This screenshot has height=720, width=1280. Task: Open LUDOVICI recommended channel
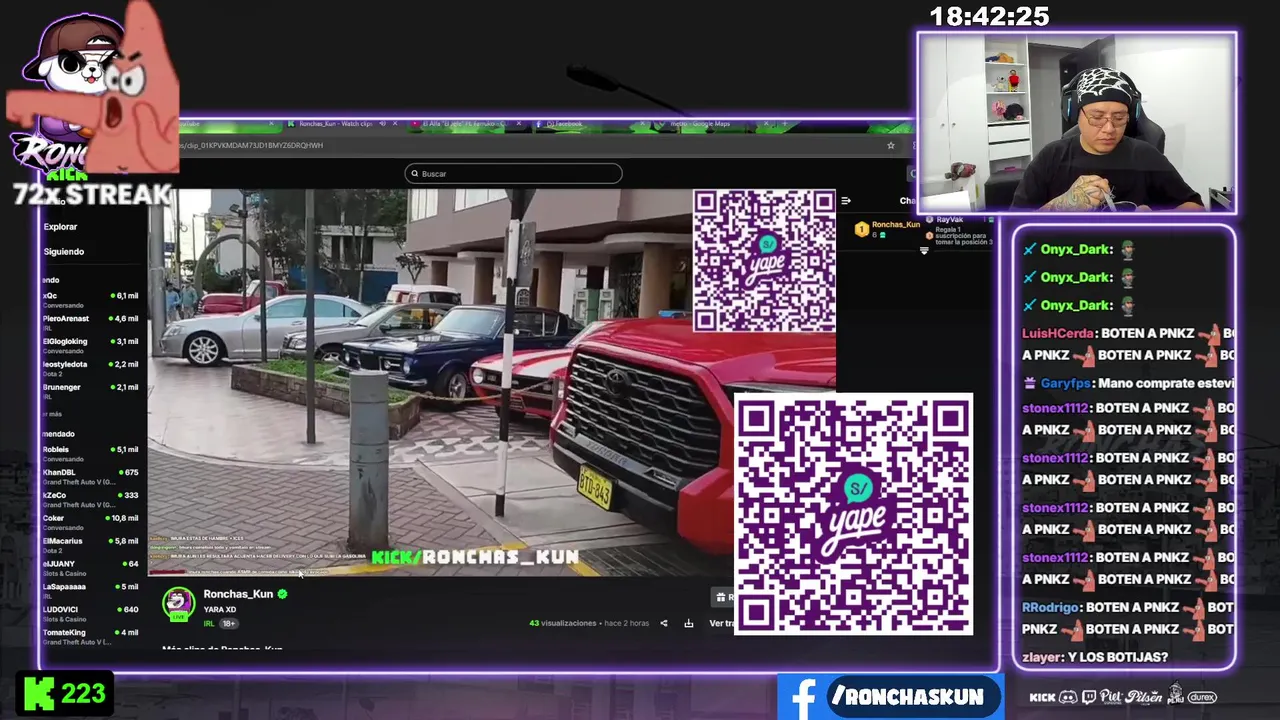coord(91,614)
